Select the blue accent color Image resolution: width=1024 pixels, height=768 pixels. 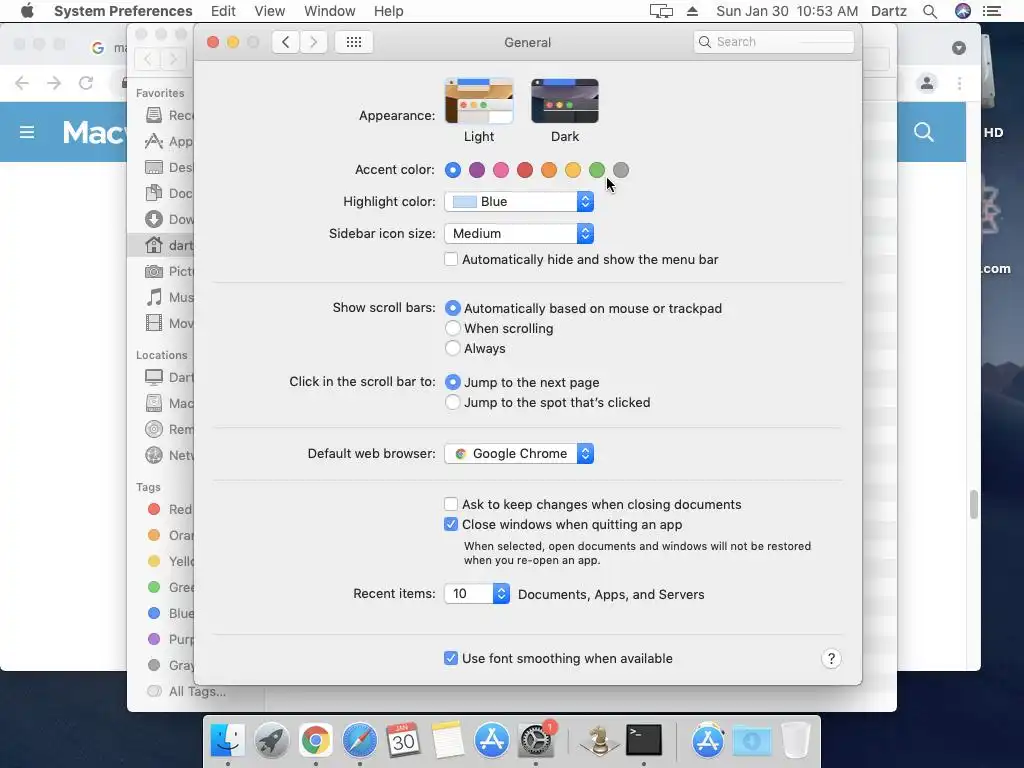coord(453,170)
